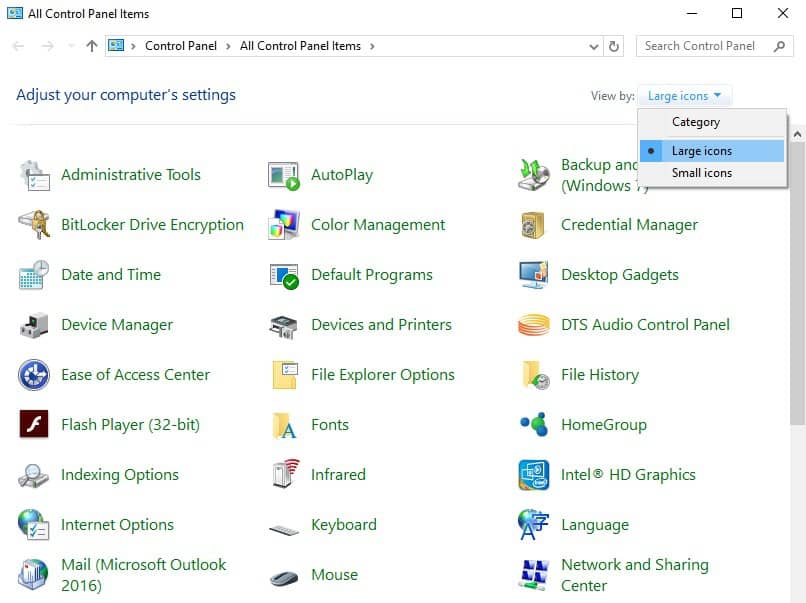Open the address bar history dropdown arrow
806x603 pixels.
(596, 46)
